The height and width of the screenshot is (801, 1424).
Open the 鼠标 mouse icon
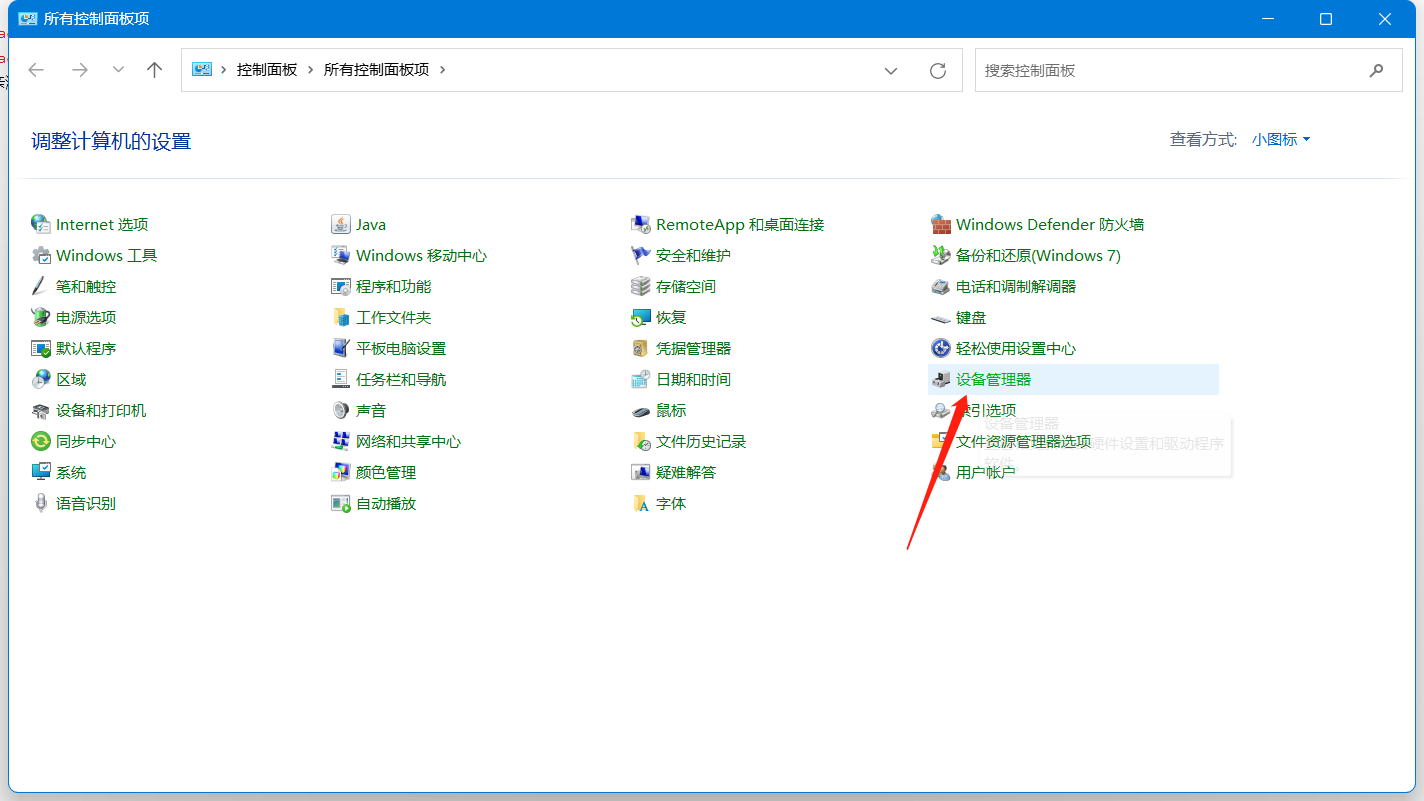(x=640, y=410)
